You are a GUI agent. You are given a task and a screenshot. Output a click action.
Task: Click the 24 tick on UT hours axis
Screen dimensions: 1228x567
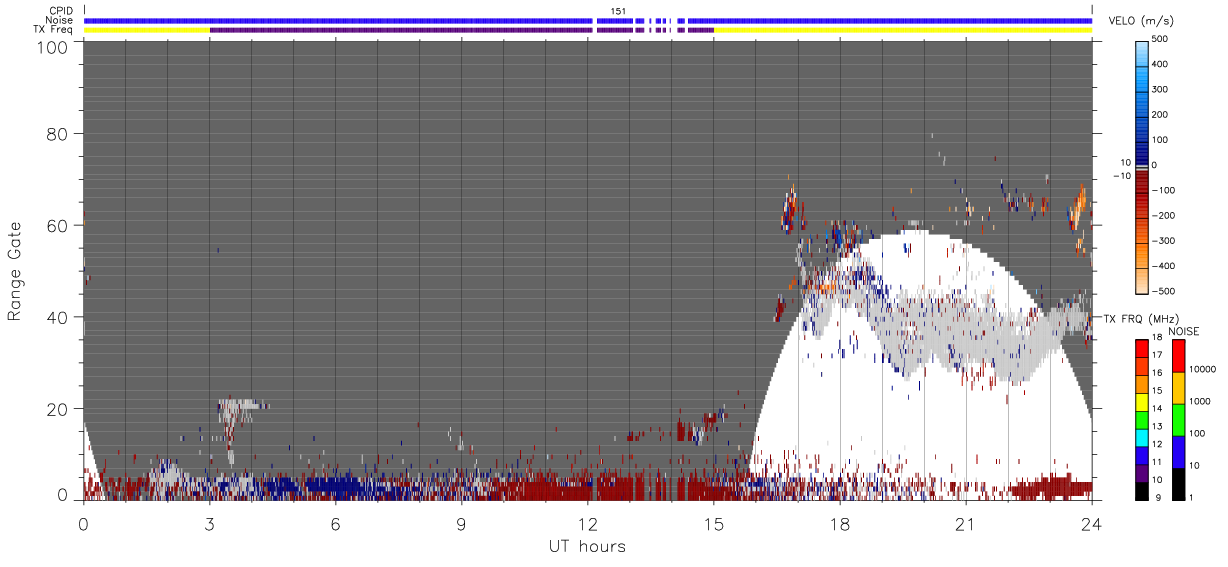[1092, 524]
